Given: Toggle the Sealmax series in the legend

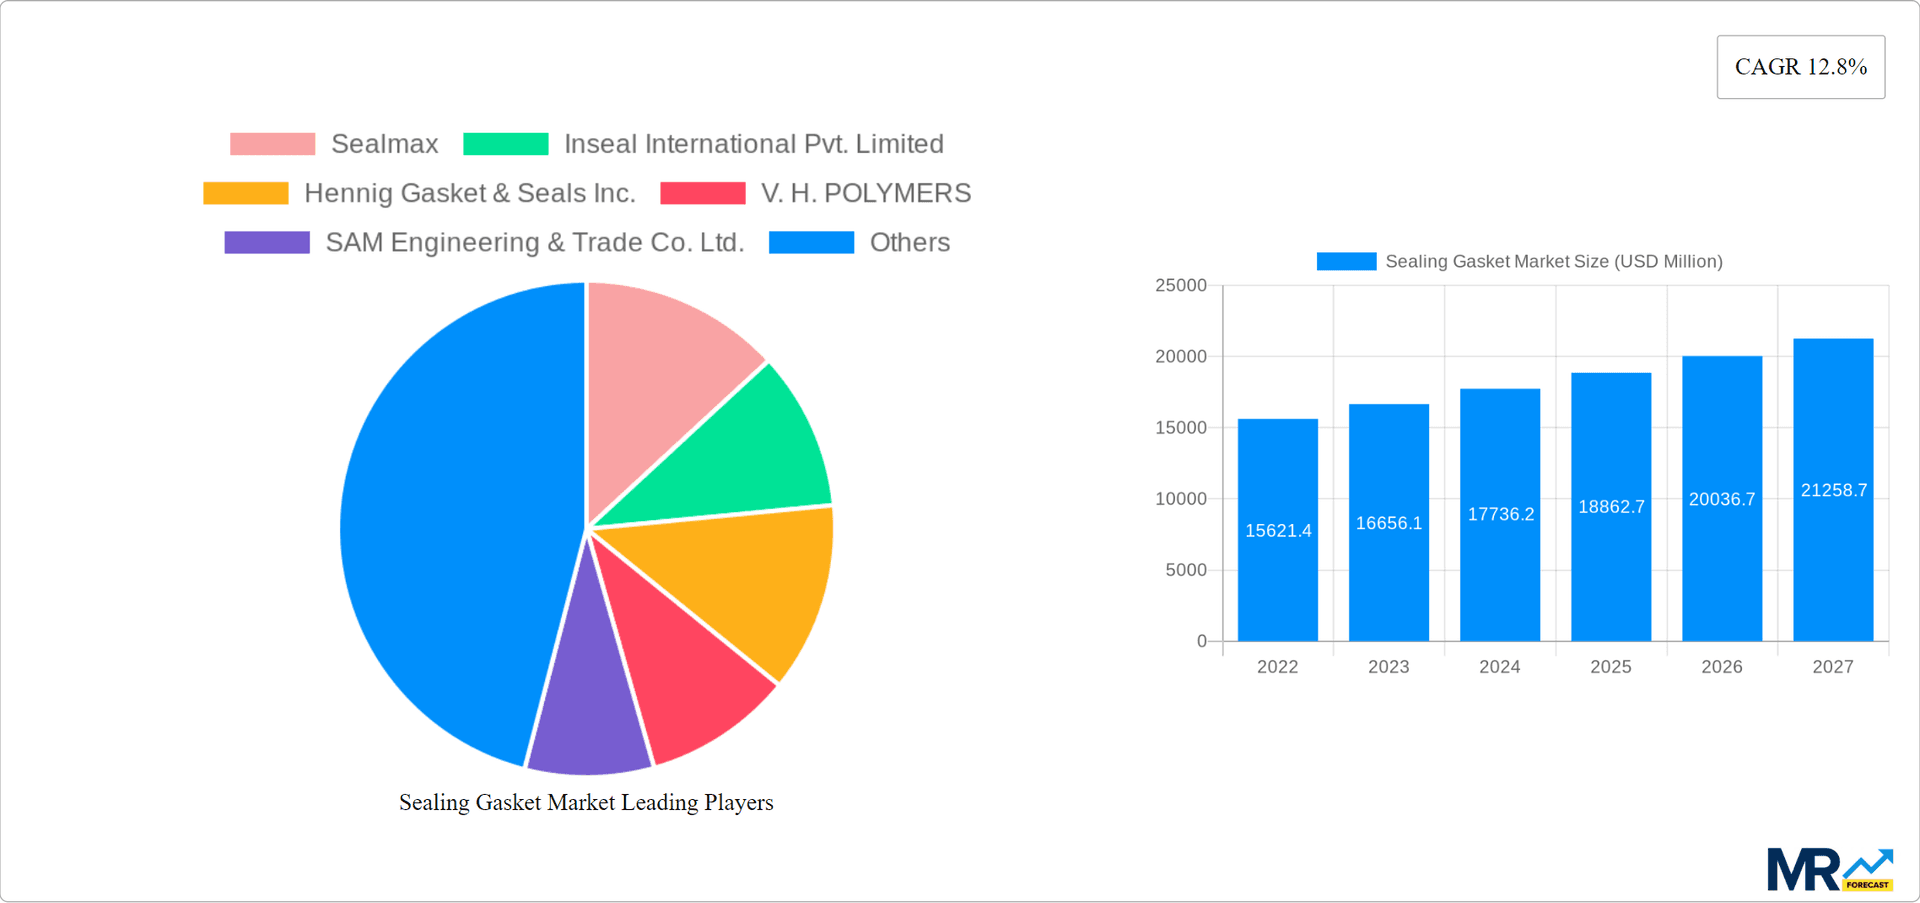Looking at the screenshot, I should (384, 143).
